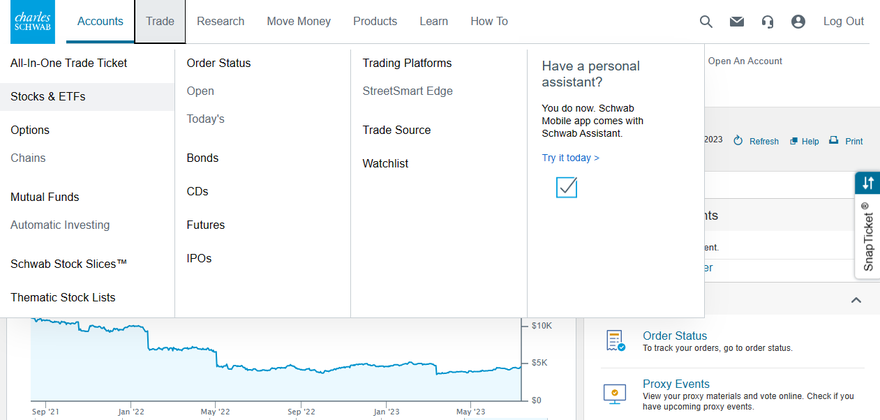The width and height of the screenshot is (880, 420).
Task: Select Chains under Options
Action: [x=28, y=158]
